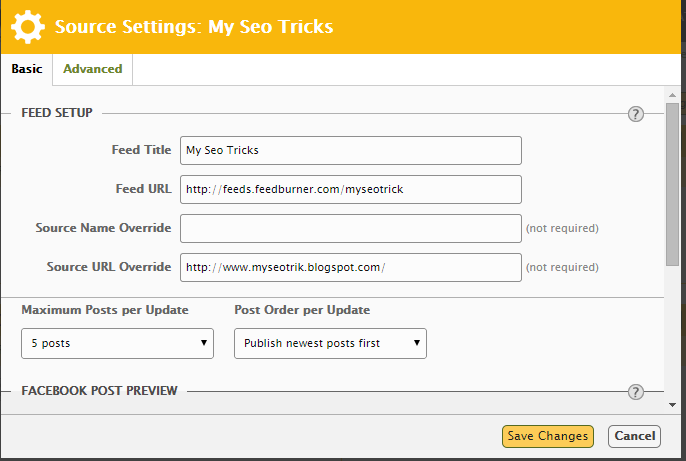Open help for the Feed Setup section
The width and height of the screenshot is (686, 461).
tap(635, 114)
